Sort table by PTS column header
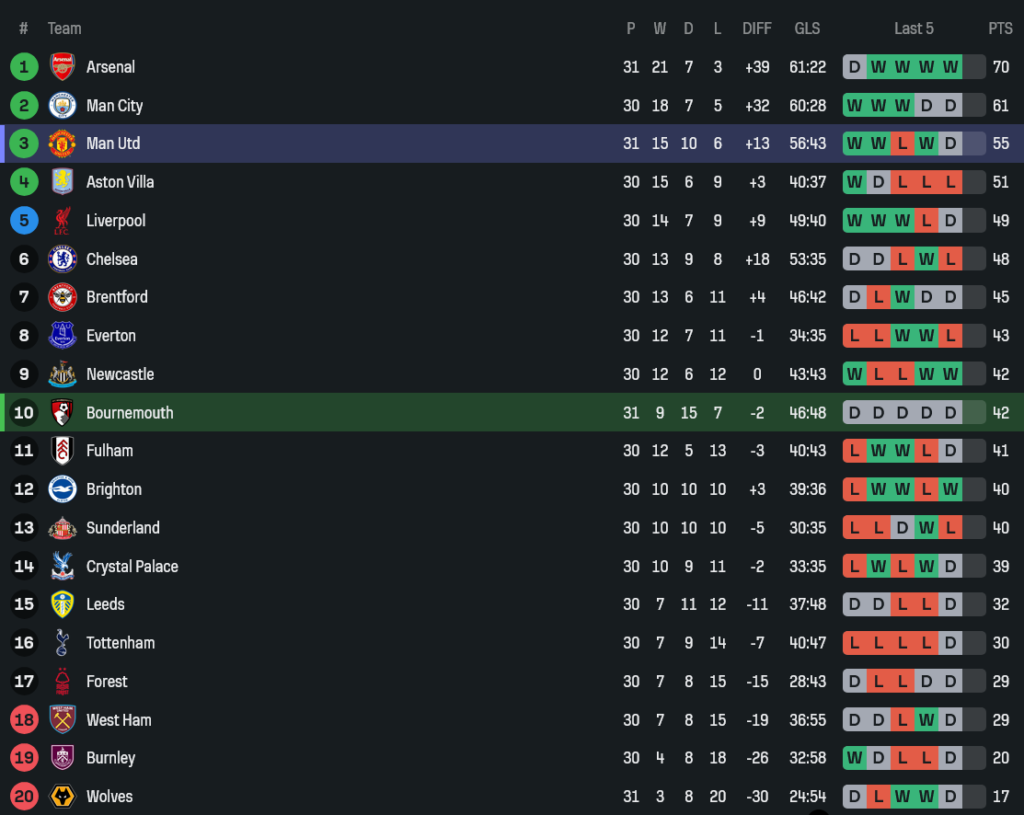 pyautogui.click(x=1000, y=28)
